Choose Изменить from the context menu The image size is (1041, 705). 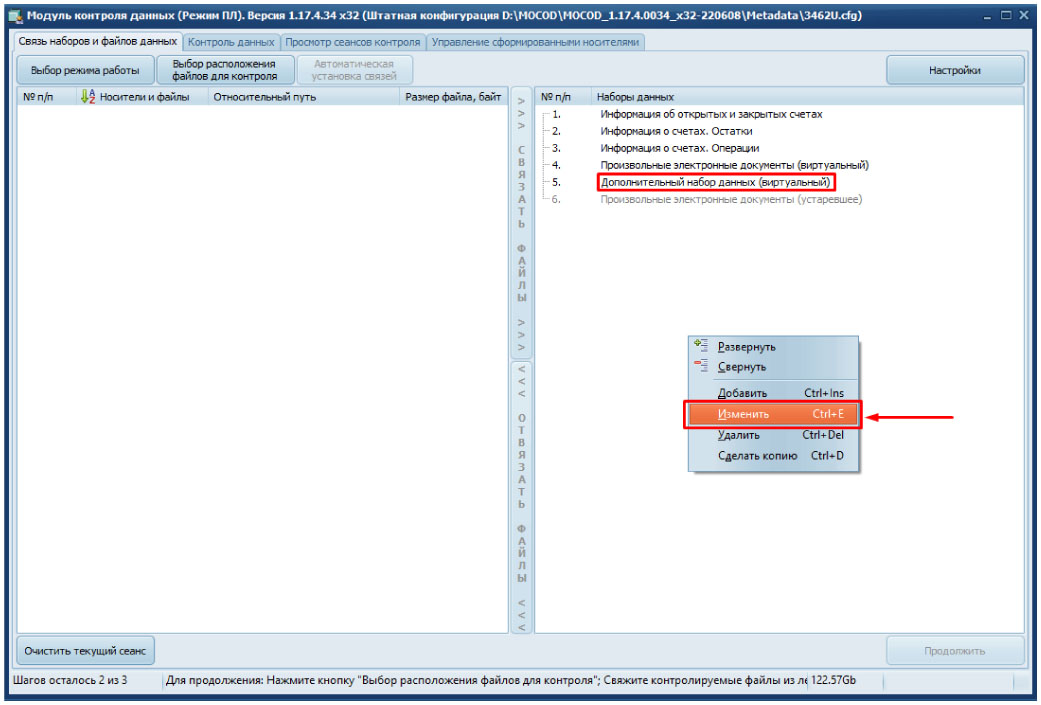[x=771, y=414]
